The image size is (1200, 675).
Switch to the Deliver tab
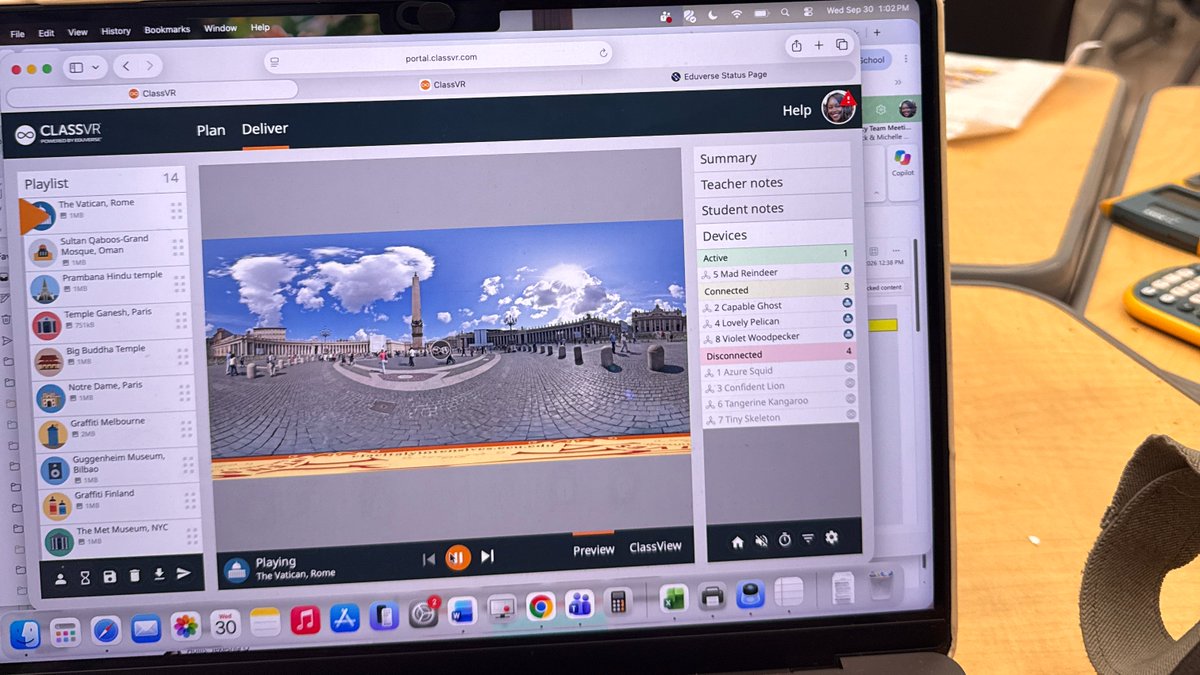coord(265,129)
